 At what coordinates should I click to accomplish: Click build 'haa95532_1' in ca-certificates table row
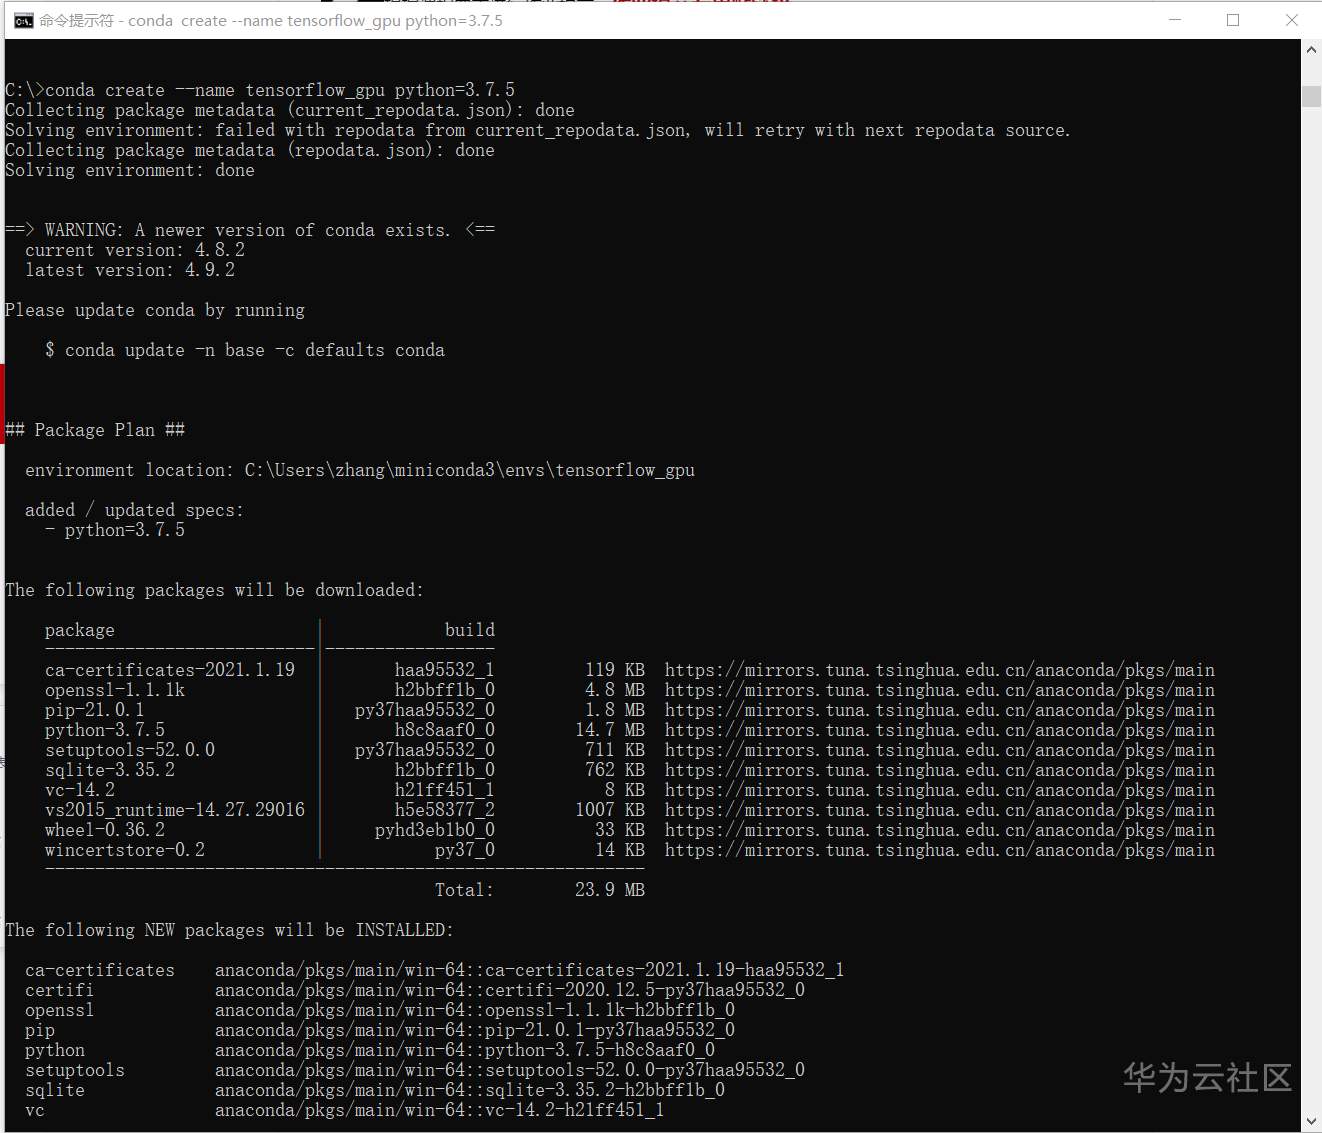click(445, 670)
